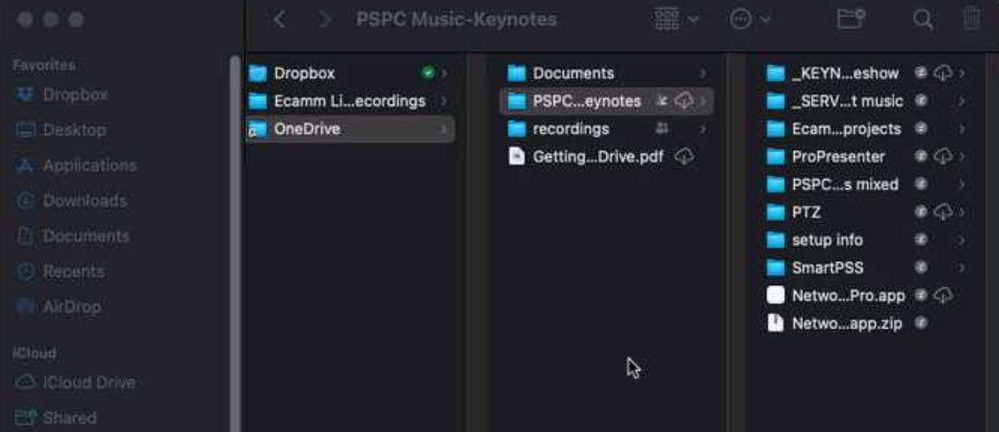Viewport: 999px width, 432px height.
Task: Expand the PTZ folder chevron
Action: [961, 212]
